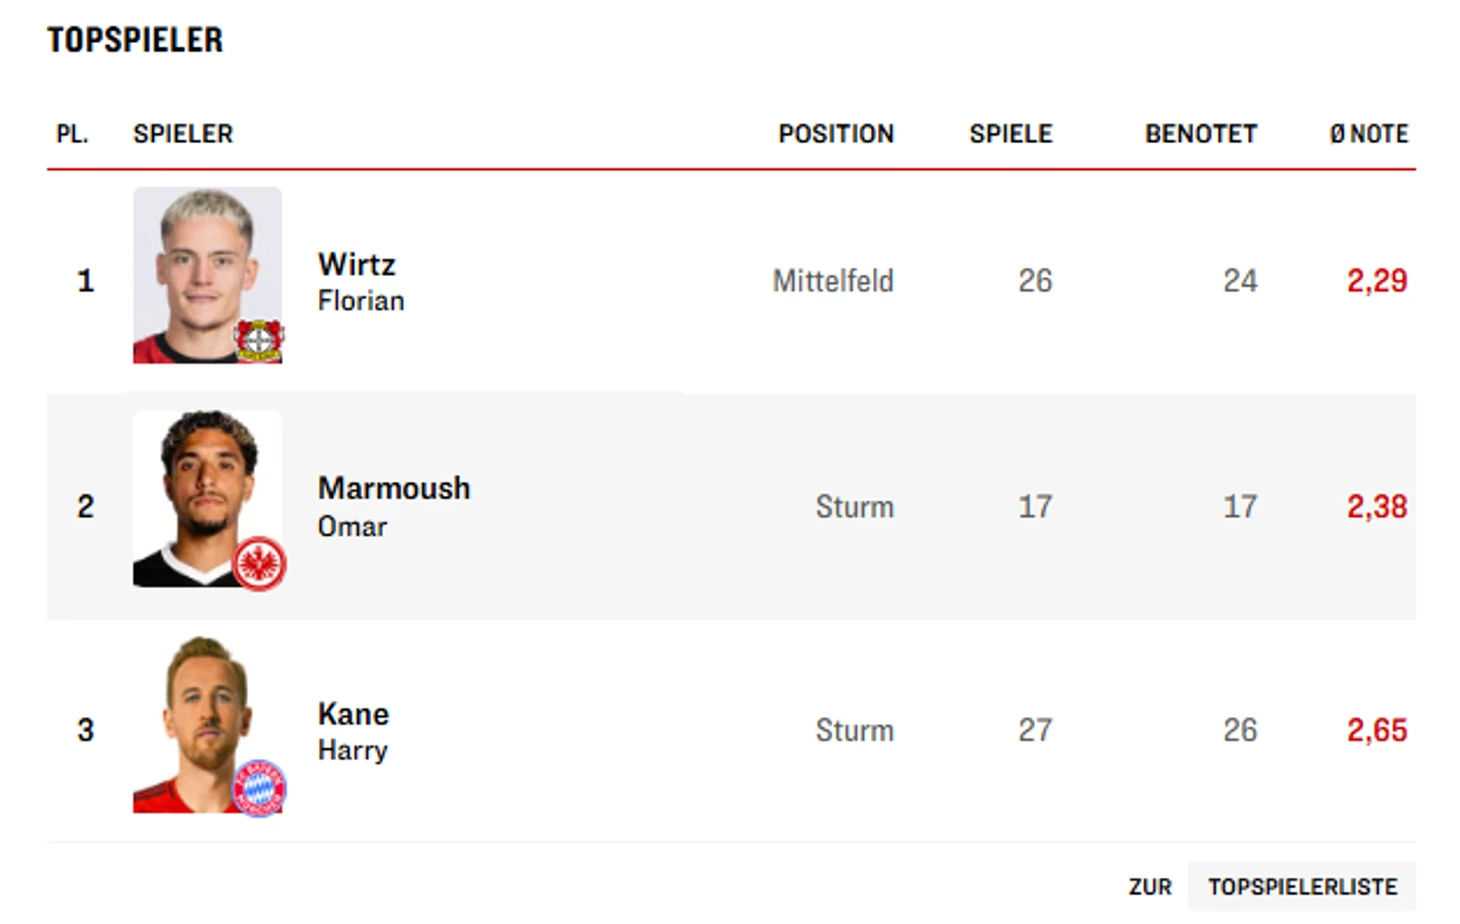Click the PL. column header
1460x924 pixels.
[x=72, y=134]
